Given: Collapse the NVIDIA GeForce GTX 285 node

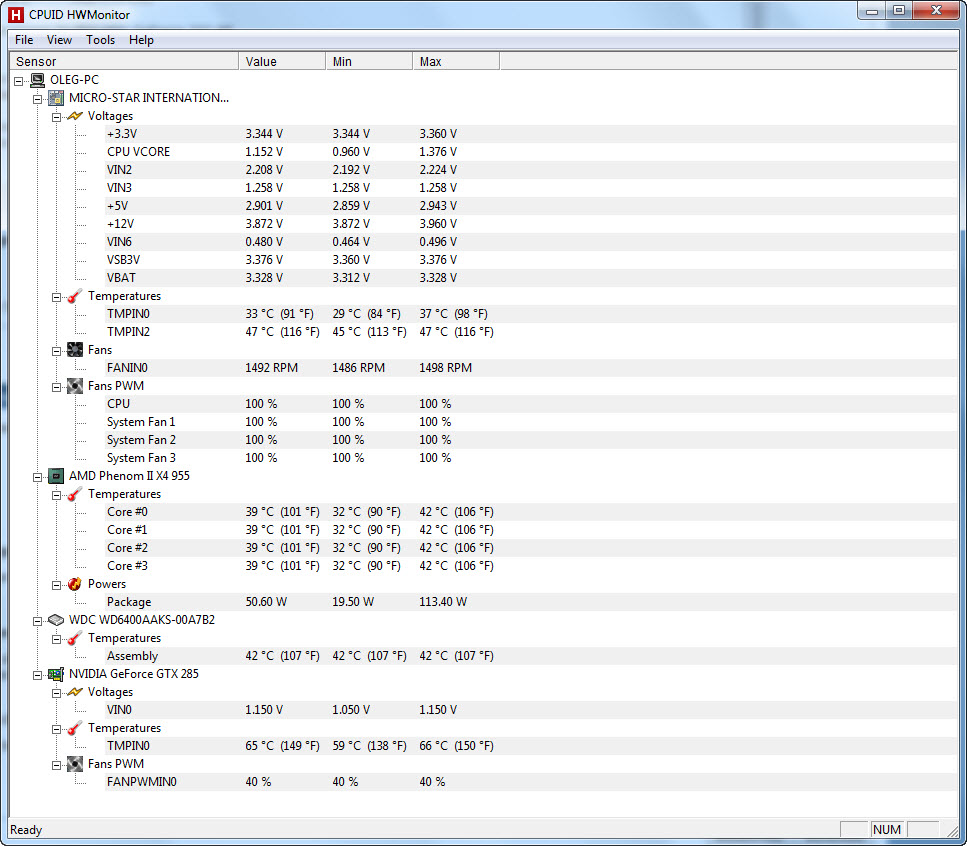Looking at the screenshot, I should click(x=38, y=675).
